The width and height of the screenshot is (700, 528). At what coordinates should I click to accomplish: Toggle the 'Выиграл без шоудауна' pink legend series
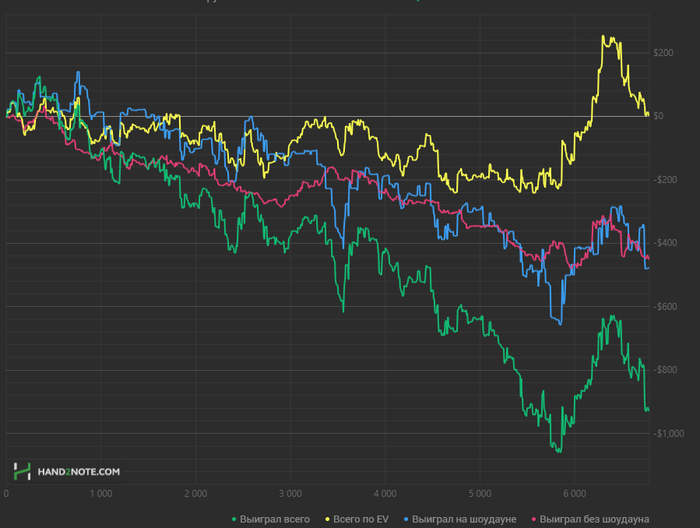(590, 519)
